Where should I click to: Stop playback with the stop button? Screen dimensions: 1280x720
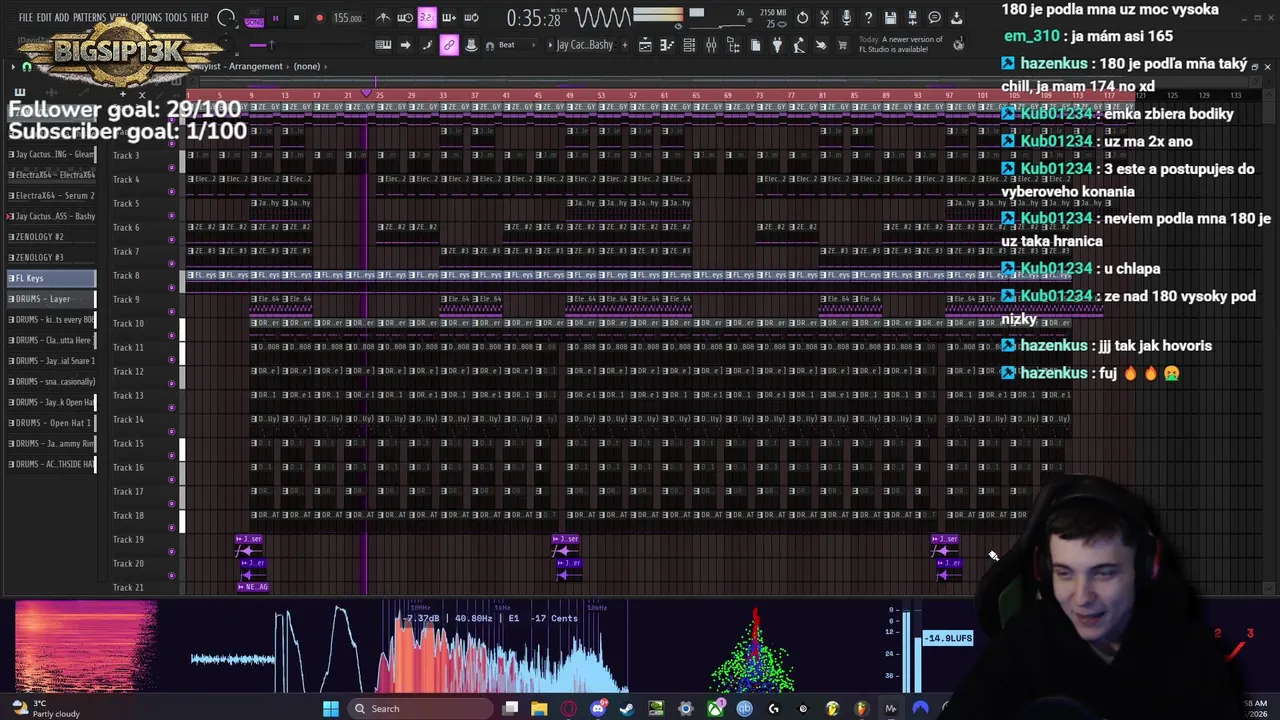296,18
